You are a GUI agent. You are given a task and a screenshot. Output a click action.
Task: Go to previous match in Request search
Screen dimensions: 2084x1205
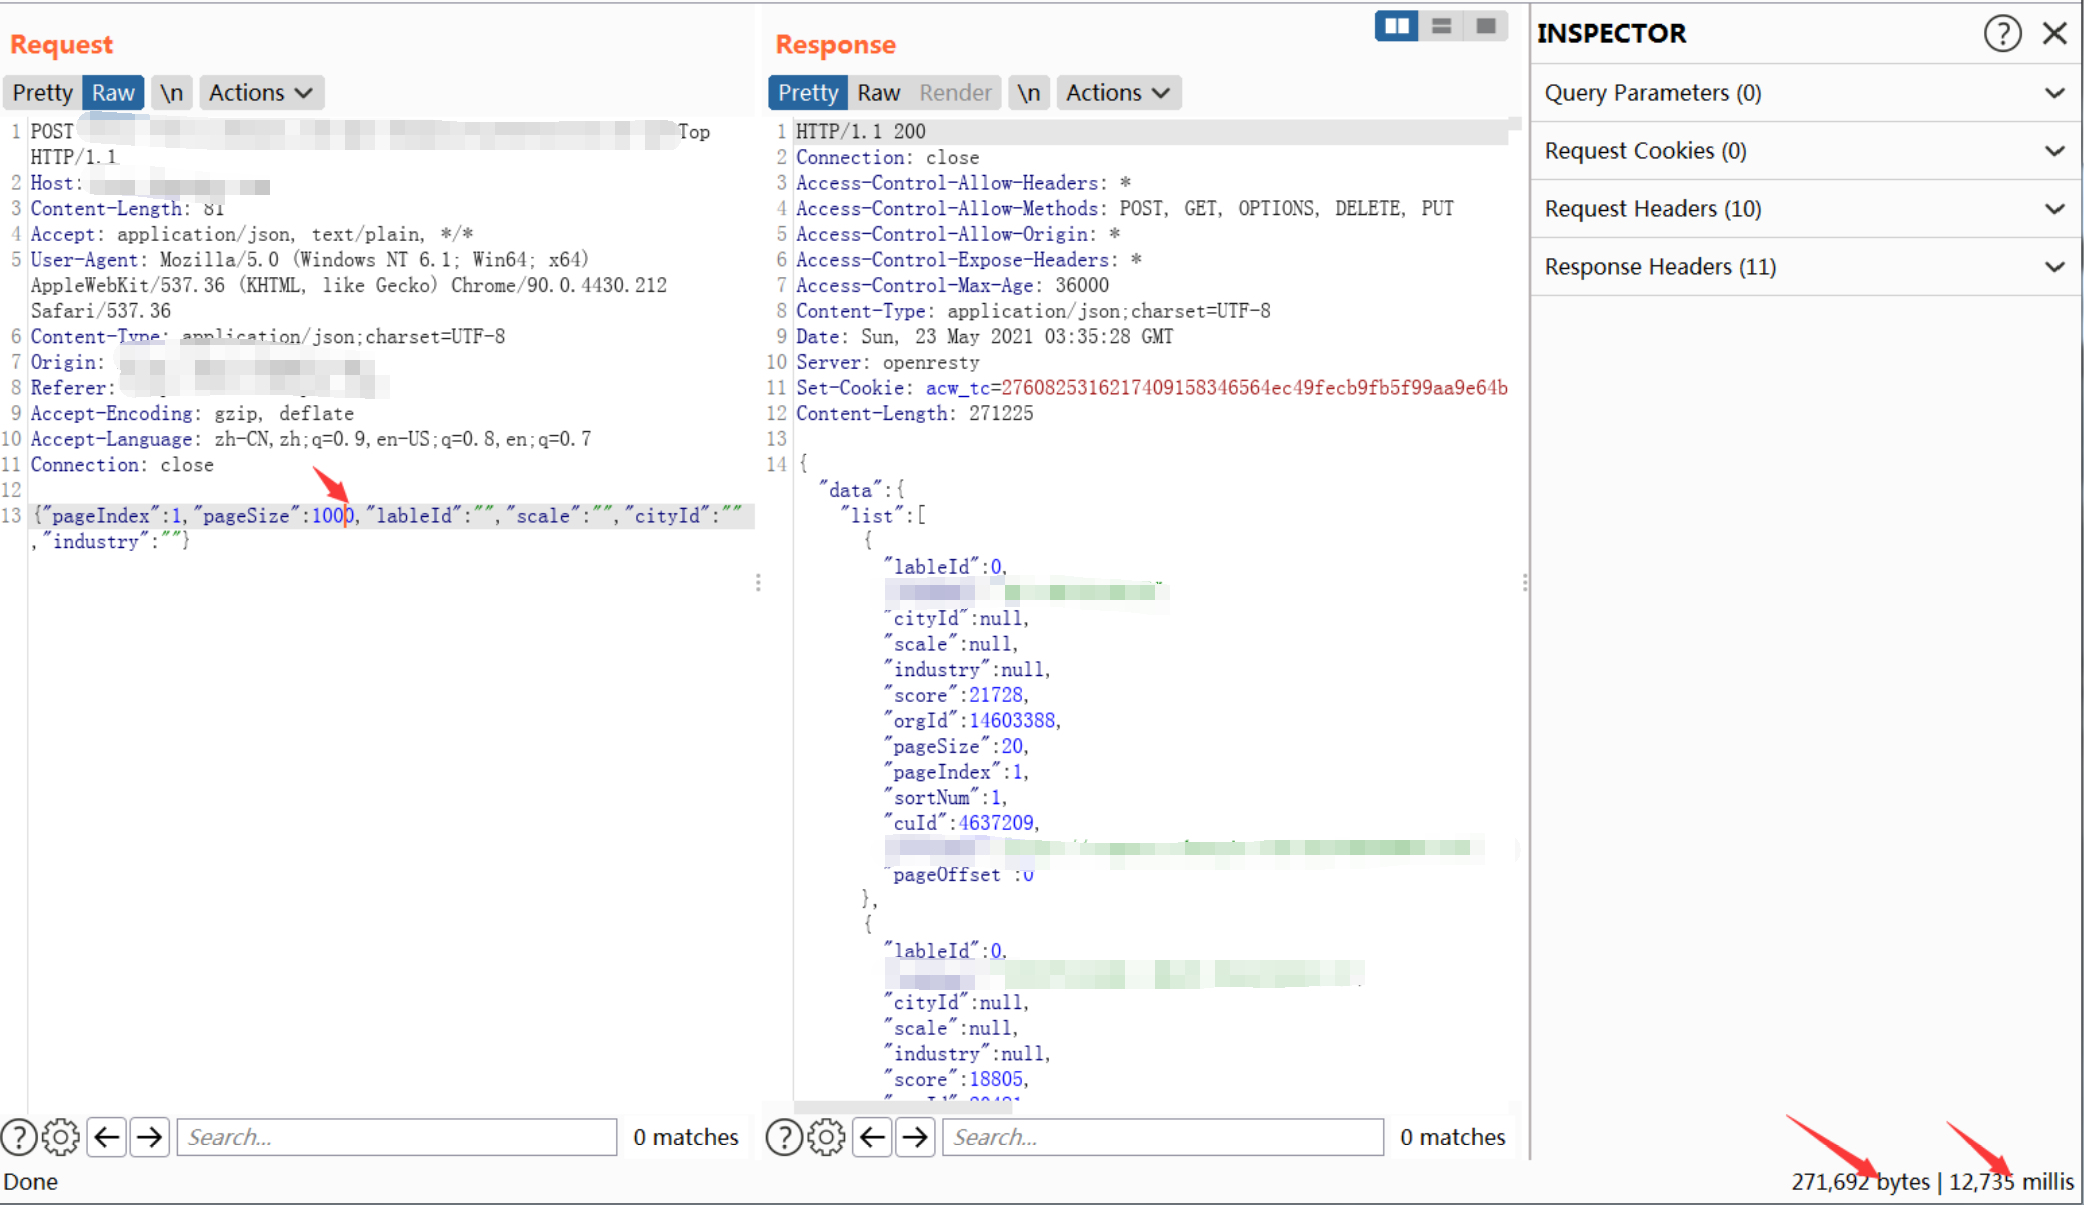107,1137
